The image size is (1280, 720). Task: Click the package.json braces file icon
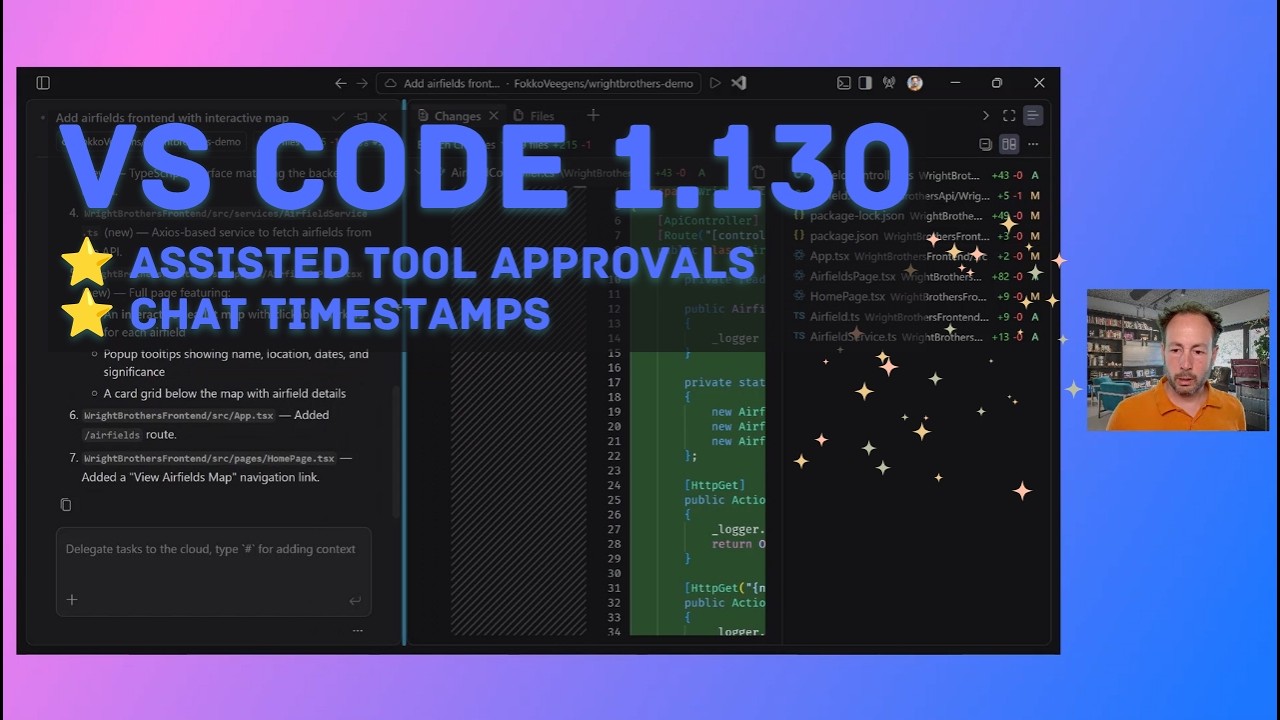(799, 236)
